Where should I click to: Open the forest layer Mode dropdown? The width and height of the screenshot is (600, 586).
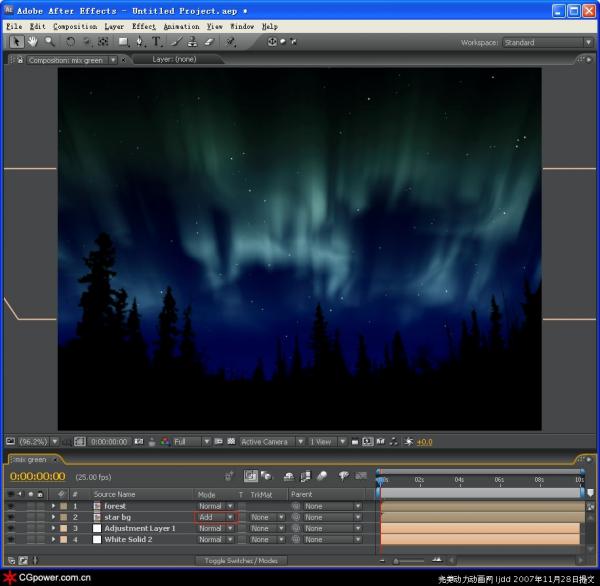(x=216, y=506)
